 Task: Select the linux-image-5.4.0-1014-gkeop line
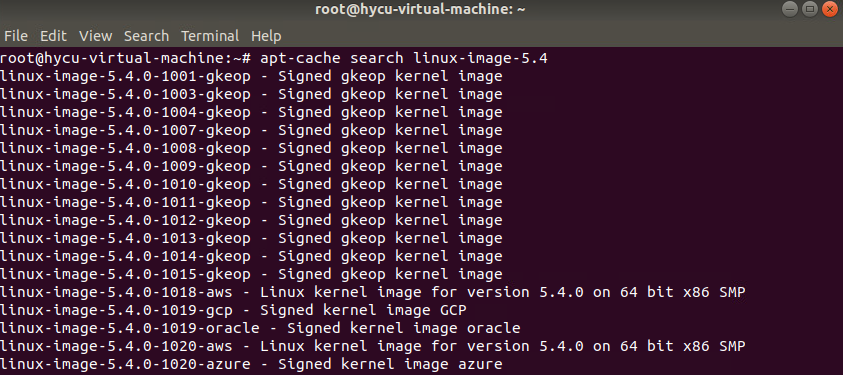pos(251,256)
